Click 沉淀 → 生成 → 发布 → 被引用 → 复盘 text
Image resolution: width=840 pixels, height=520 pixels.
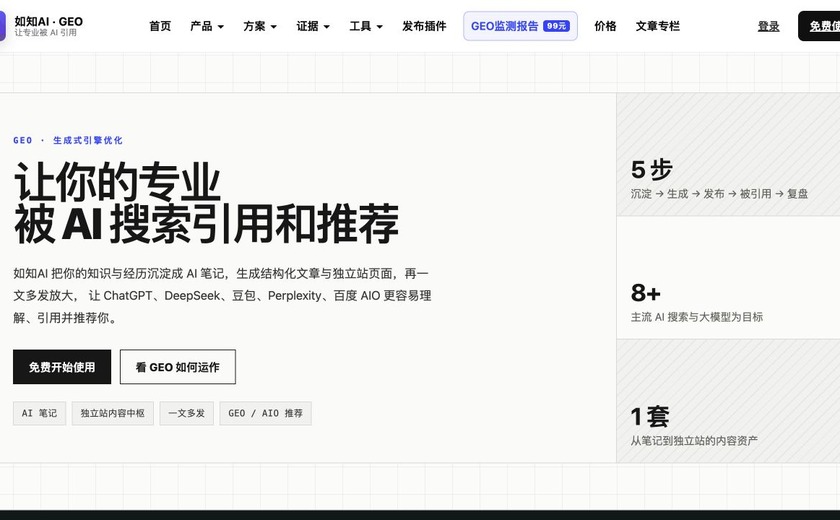[x=719, y=194]
